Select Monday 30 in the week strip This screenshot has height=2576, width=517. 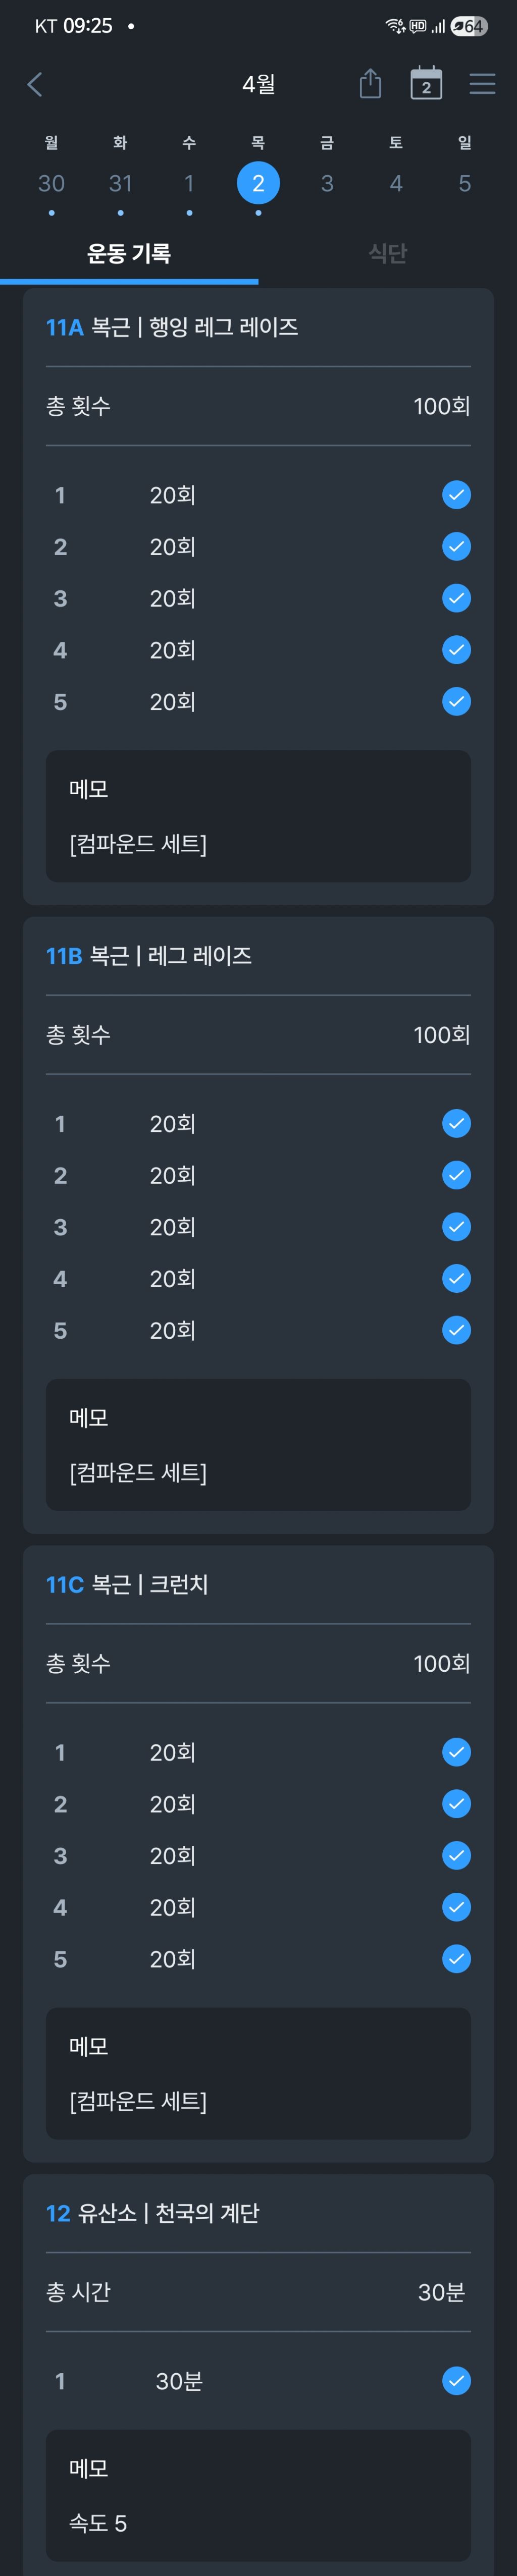click(51, 184)
